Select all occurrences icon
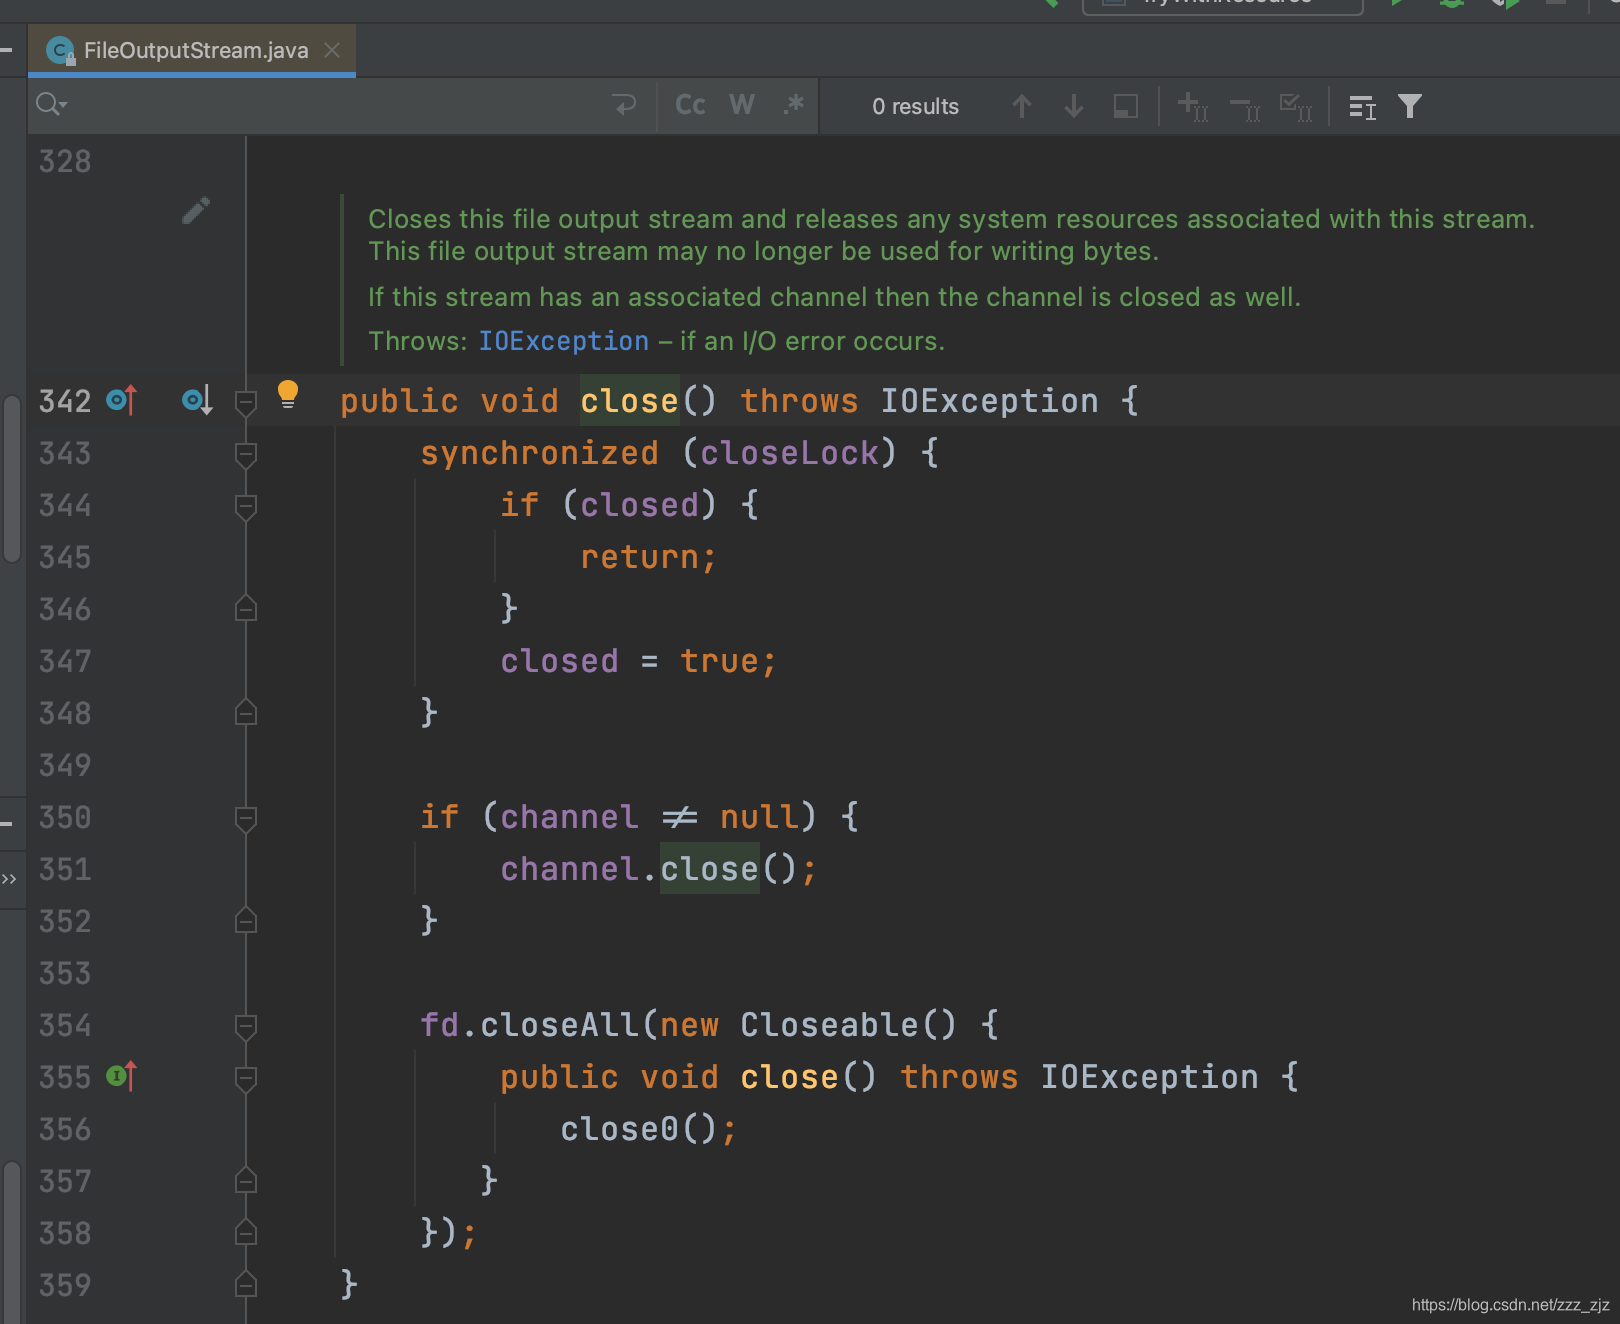 (x=1296, y=106)
